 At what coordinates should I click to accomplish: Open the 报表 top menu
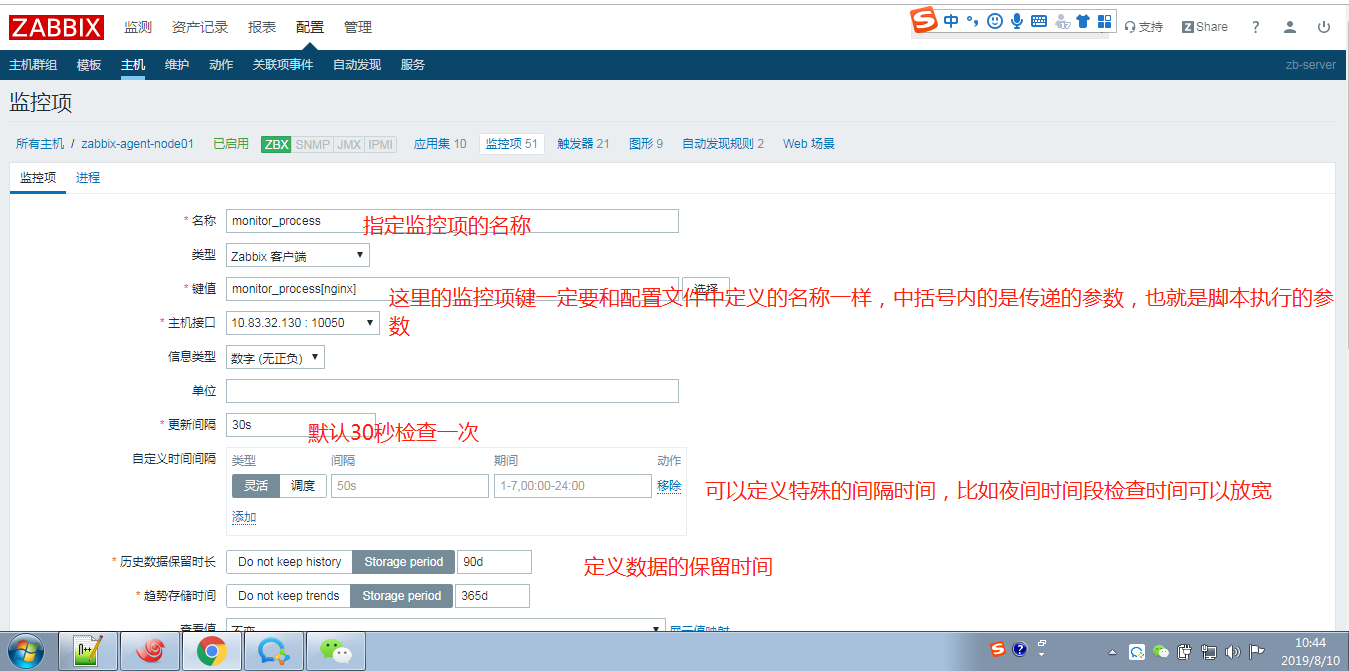[262, 27]
